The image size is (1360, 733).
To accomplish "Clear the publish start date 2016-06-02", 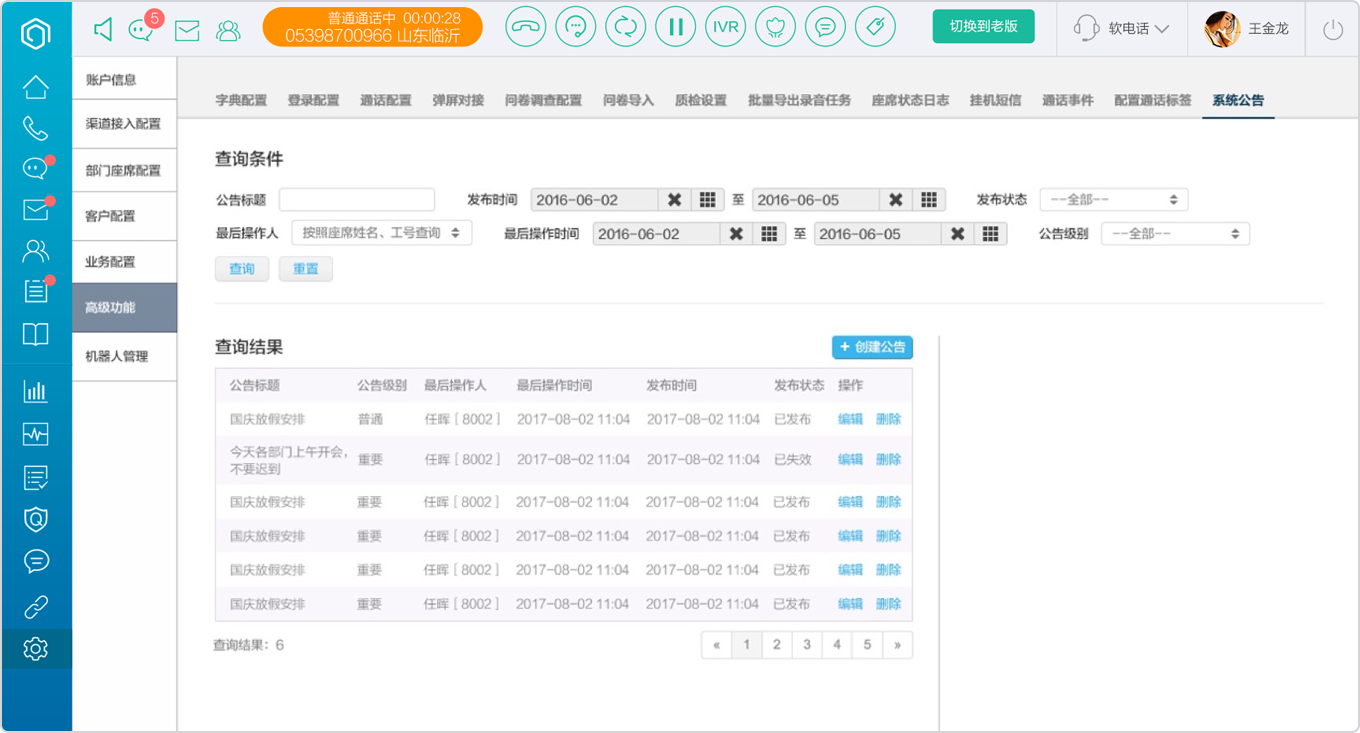I will pos(675,200).
